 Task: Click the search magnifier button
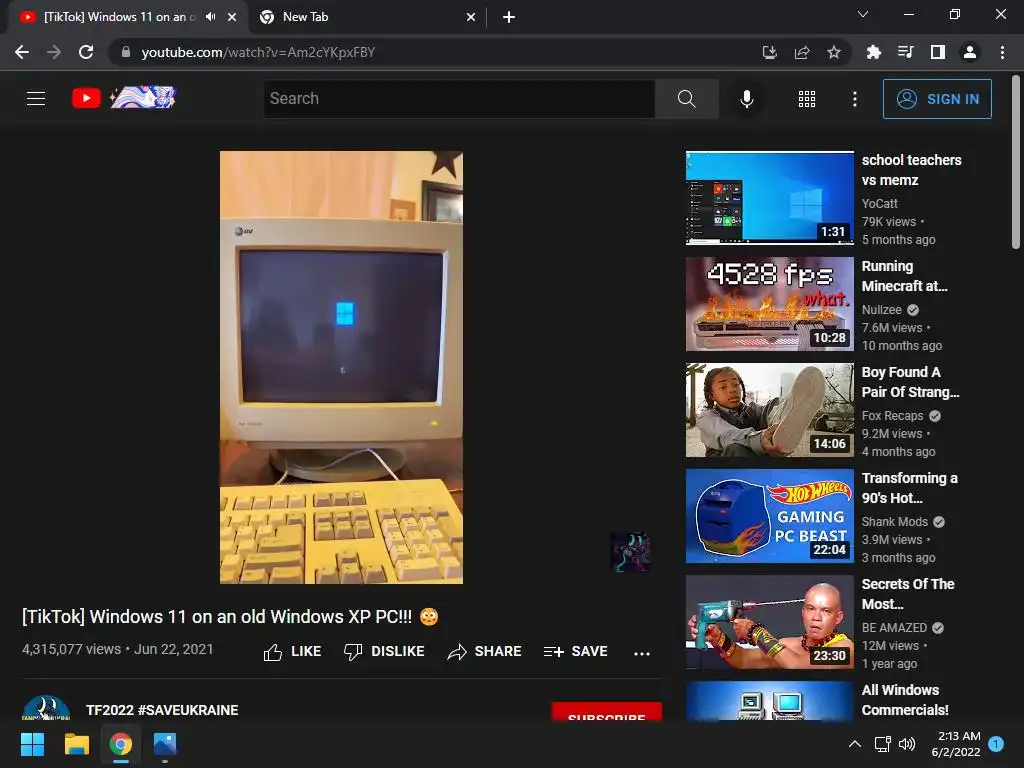(686, 99)
